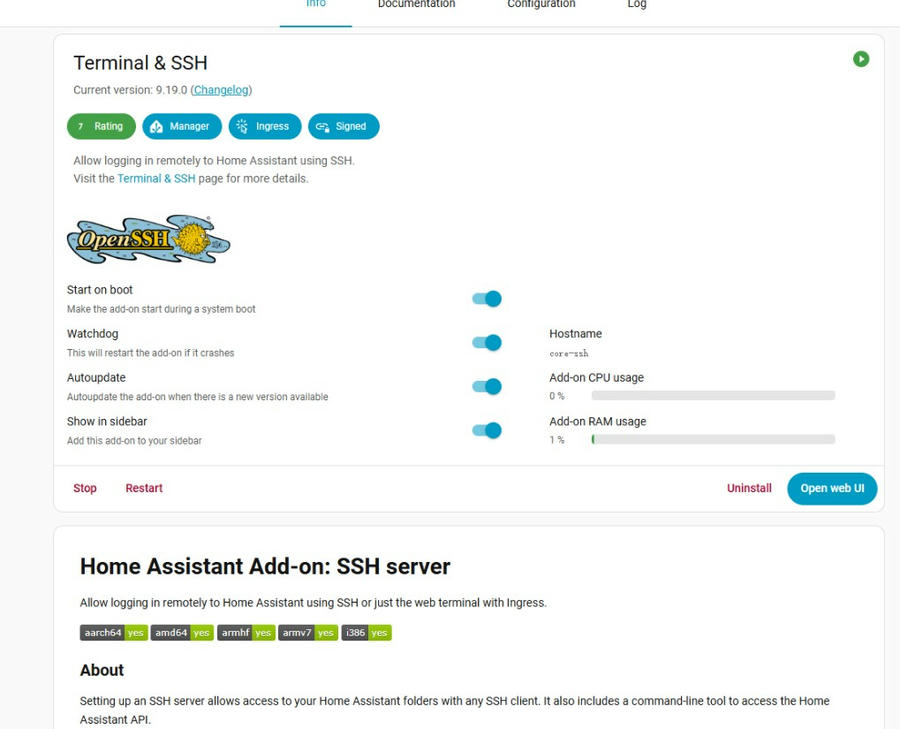Click the Current version 9.19.0 text
The image size is (900, 729).
click(x=130, y=90)
